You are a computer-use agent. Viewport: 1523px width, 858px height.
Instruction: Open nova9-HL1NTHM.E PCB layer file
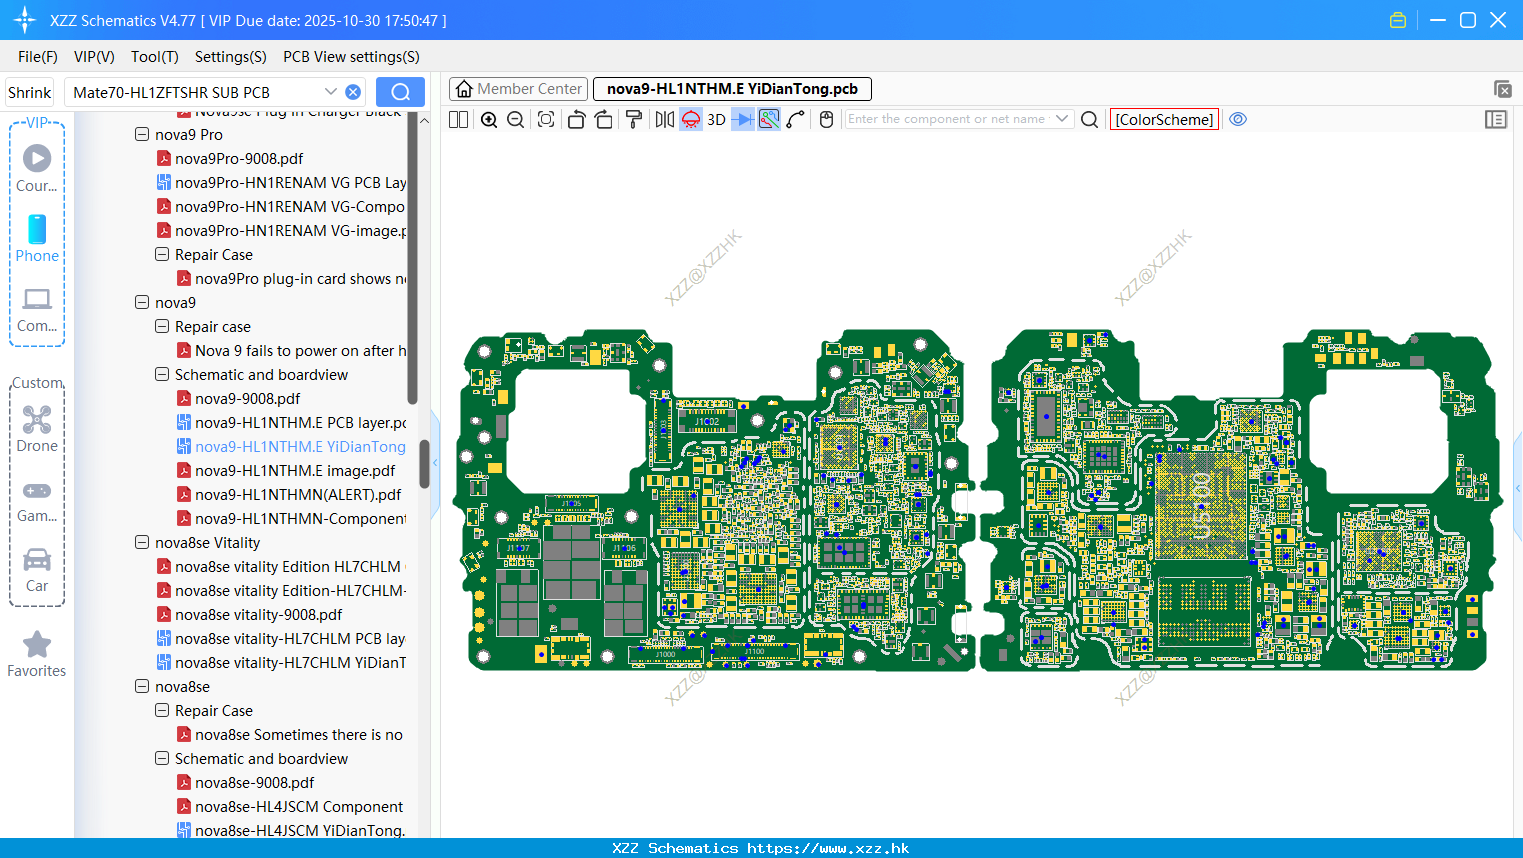click(292, 422)
